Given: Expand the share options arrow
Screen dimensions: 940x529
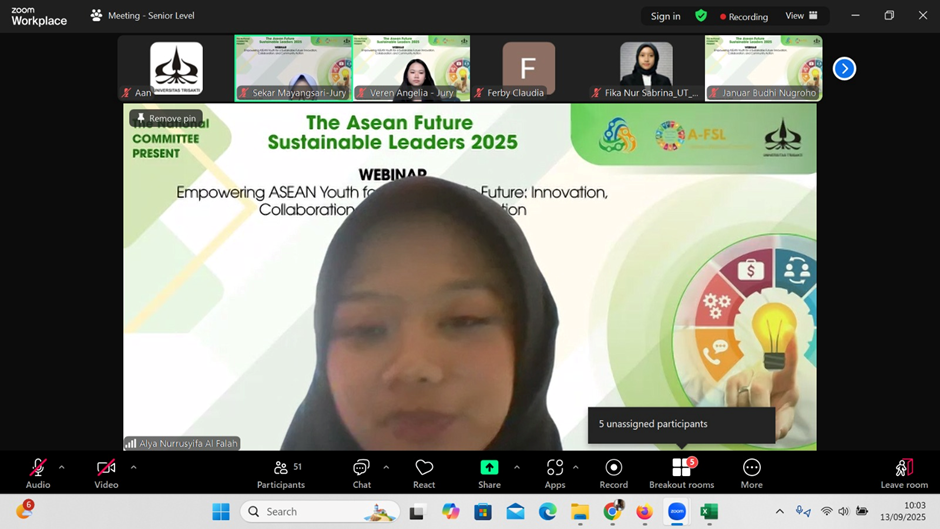Looking at the screenshot, I should coord(517,467).
